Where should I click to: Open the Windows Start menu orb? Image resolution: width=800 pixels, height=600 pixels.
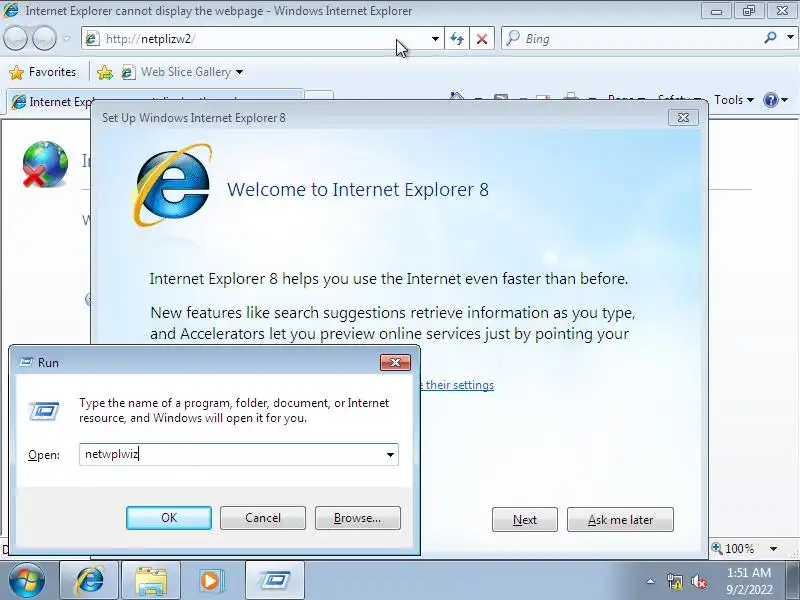tap(27, 580)
